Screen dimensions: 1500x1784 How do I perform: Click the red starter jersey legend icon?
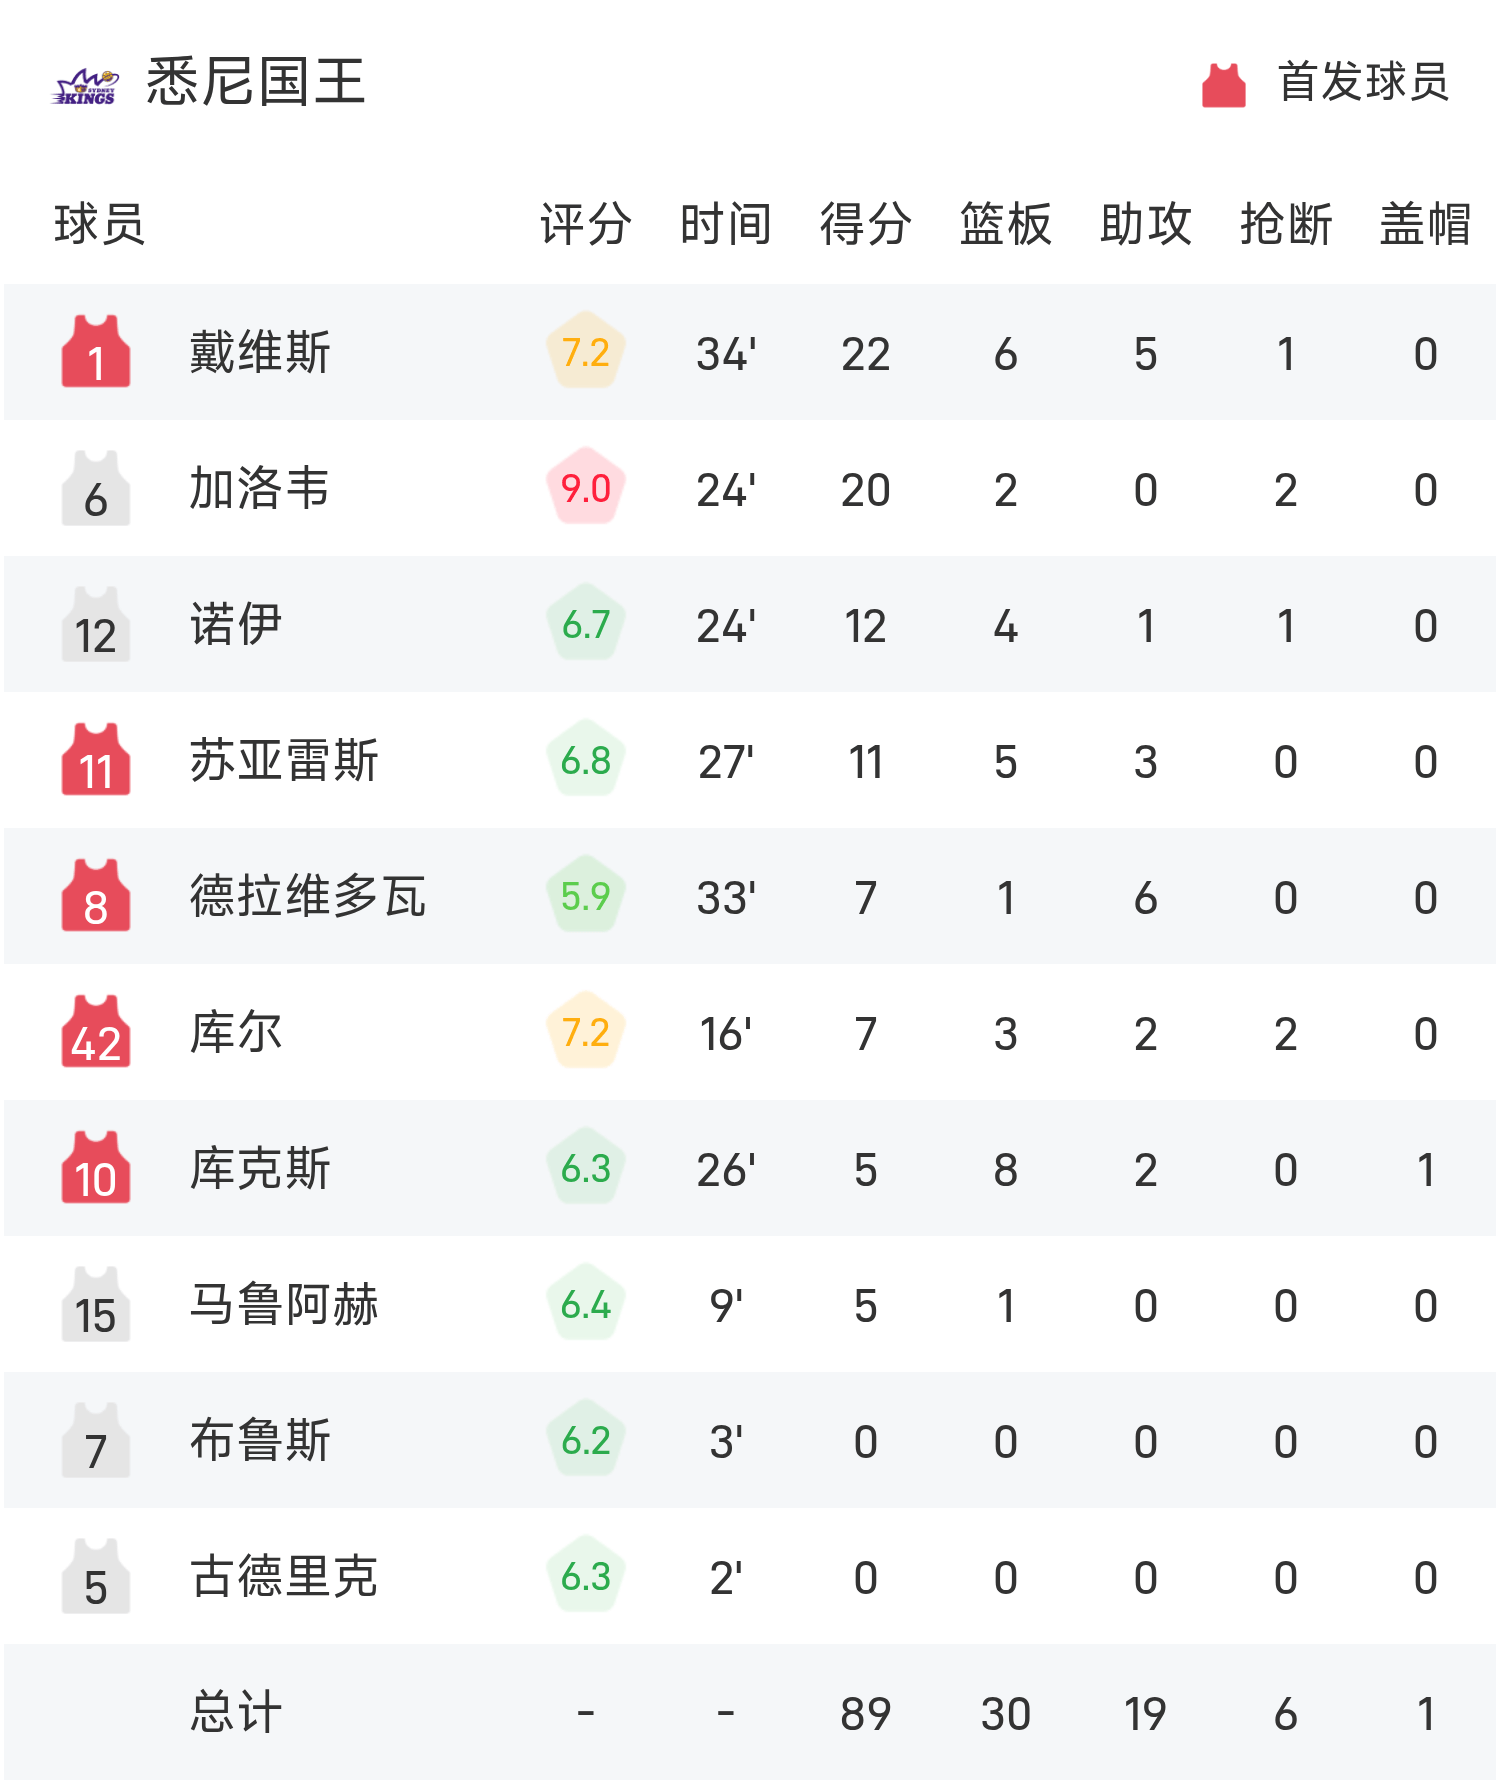click(1223, 84)
